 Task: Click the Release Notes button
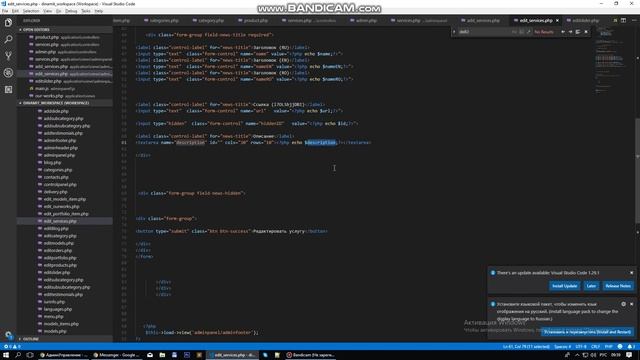click(x=618, y=286)
